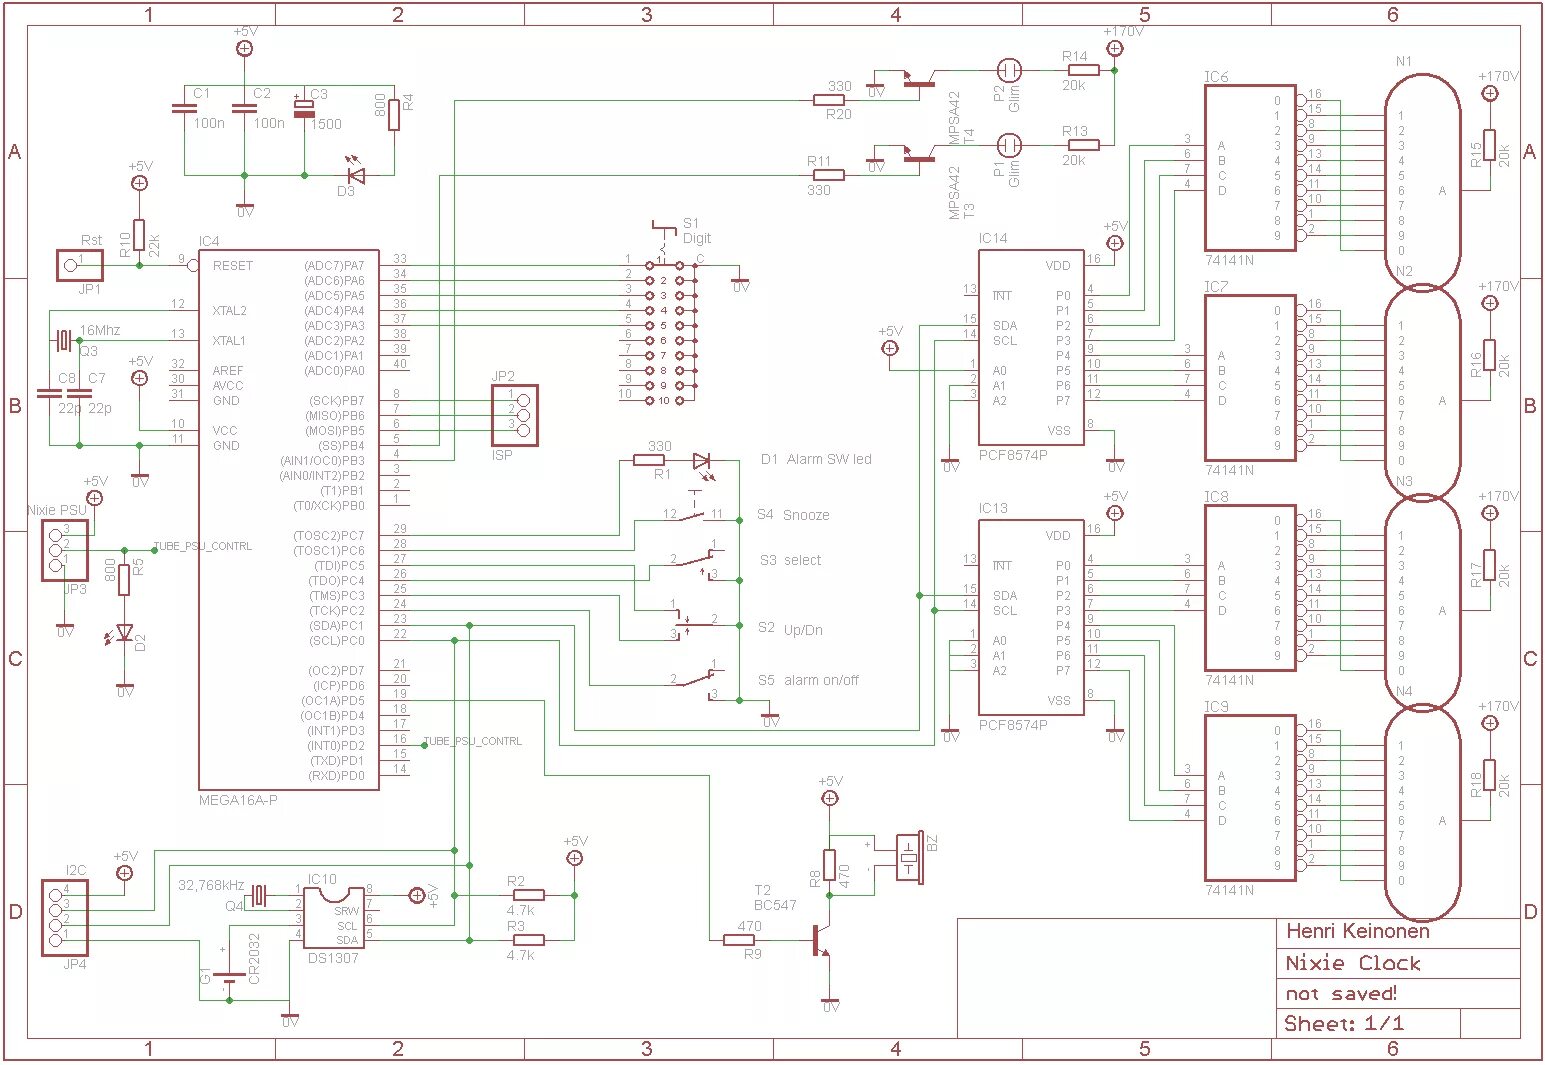Click the 330 ohm resistor R20
Image resolution: width=1545 pixels, height=1065 pixels.
[x=829, y=100]
